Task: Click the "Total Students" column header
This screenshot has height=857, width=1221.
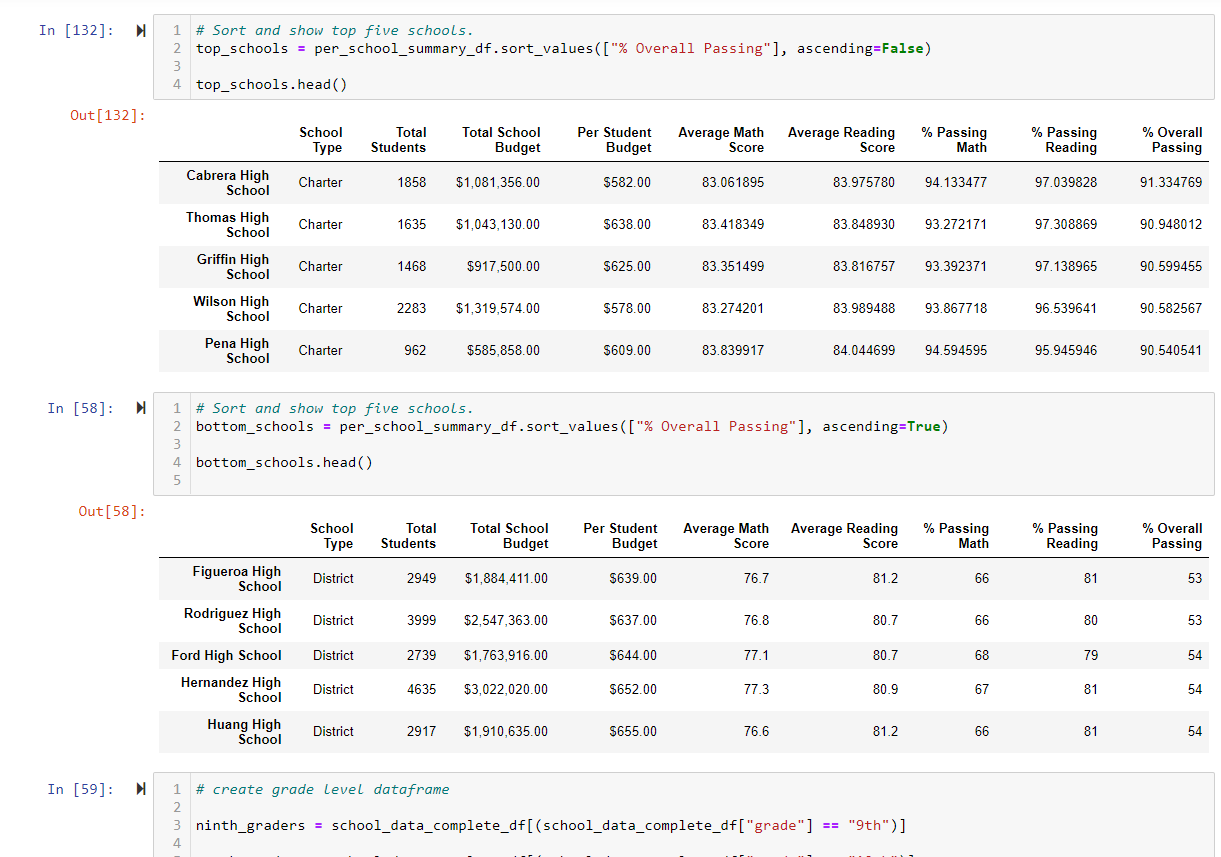Action: (x=398, y=139)
